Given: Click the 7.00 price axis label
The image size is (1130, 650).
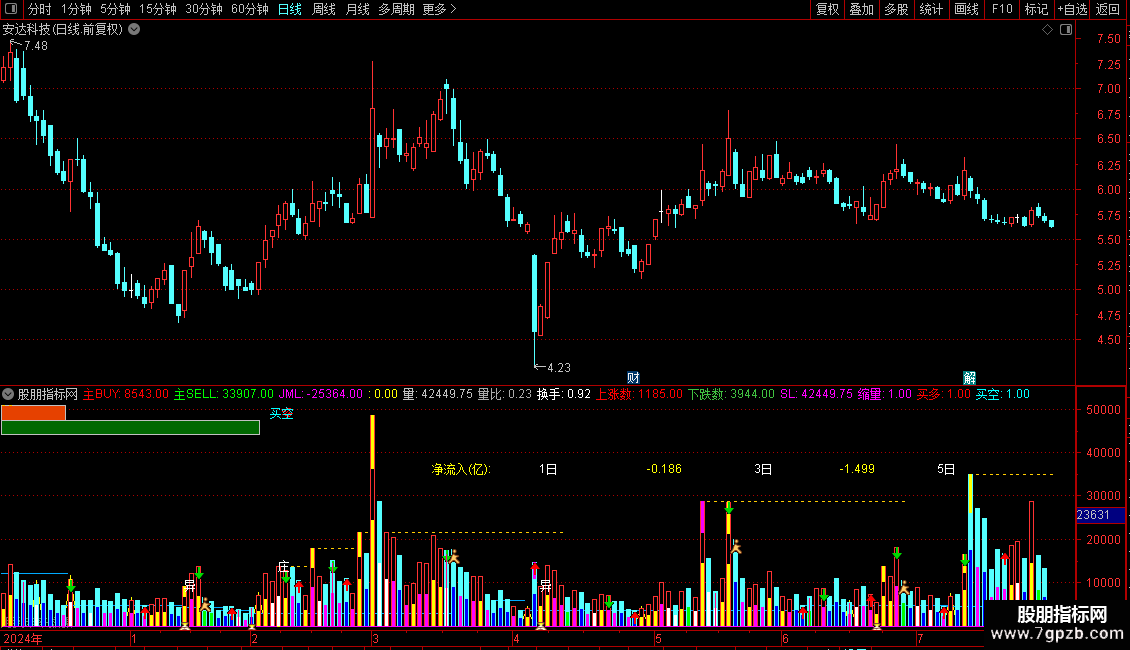Looking at the screenshot, I should (1108, 89).
